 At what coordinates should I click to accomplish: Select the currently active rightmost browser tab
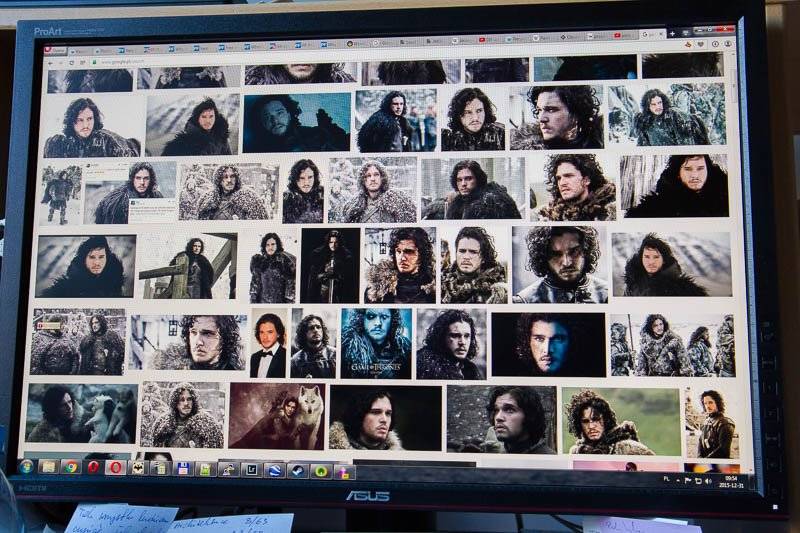coord(653,34)
